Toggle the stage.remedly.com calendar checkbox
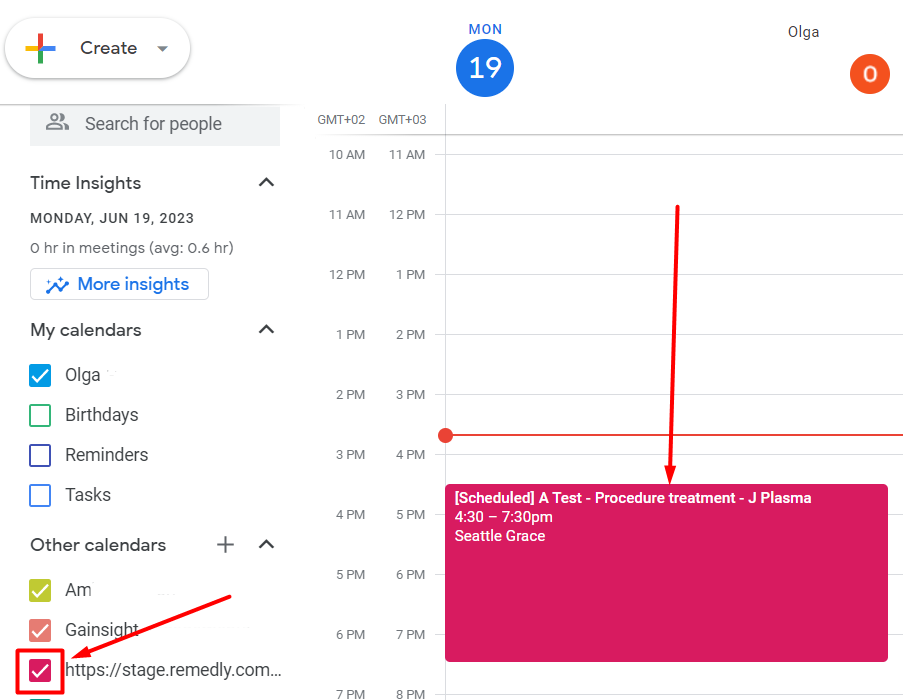The height and width of the screenshot is (700, 903). click(40, 671)
